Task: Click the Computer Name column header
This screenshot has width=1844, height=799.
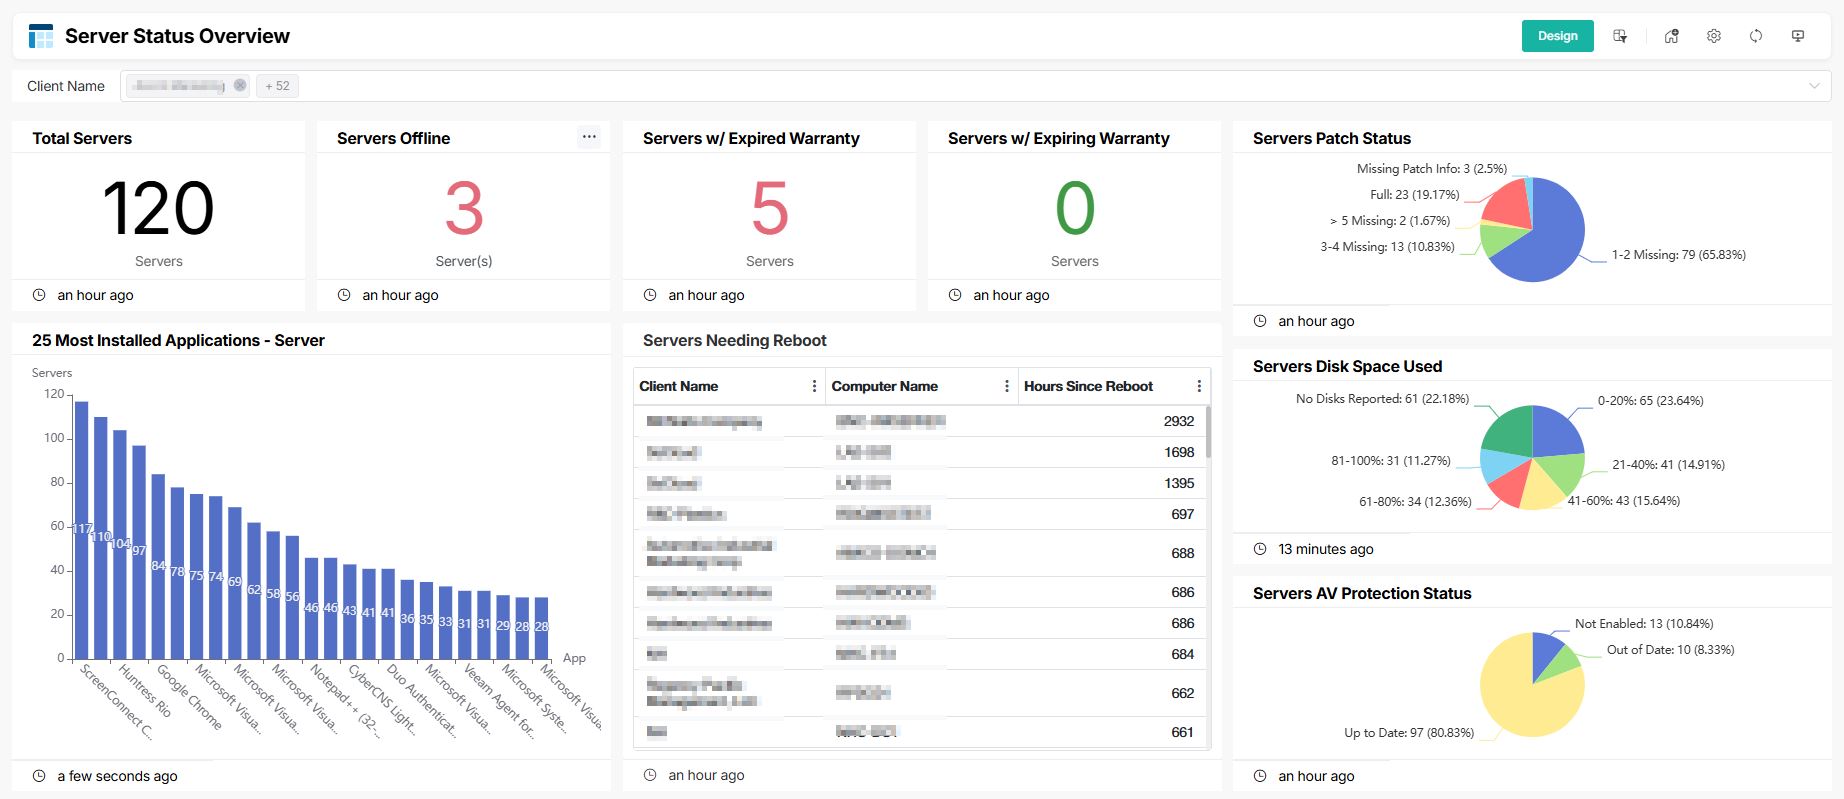Action: point(884,386)
